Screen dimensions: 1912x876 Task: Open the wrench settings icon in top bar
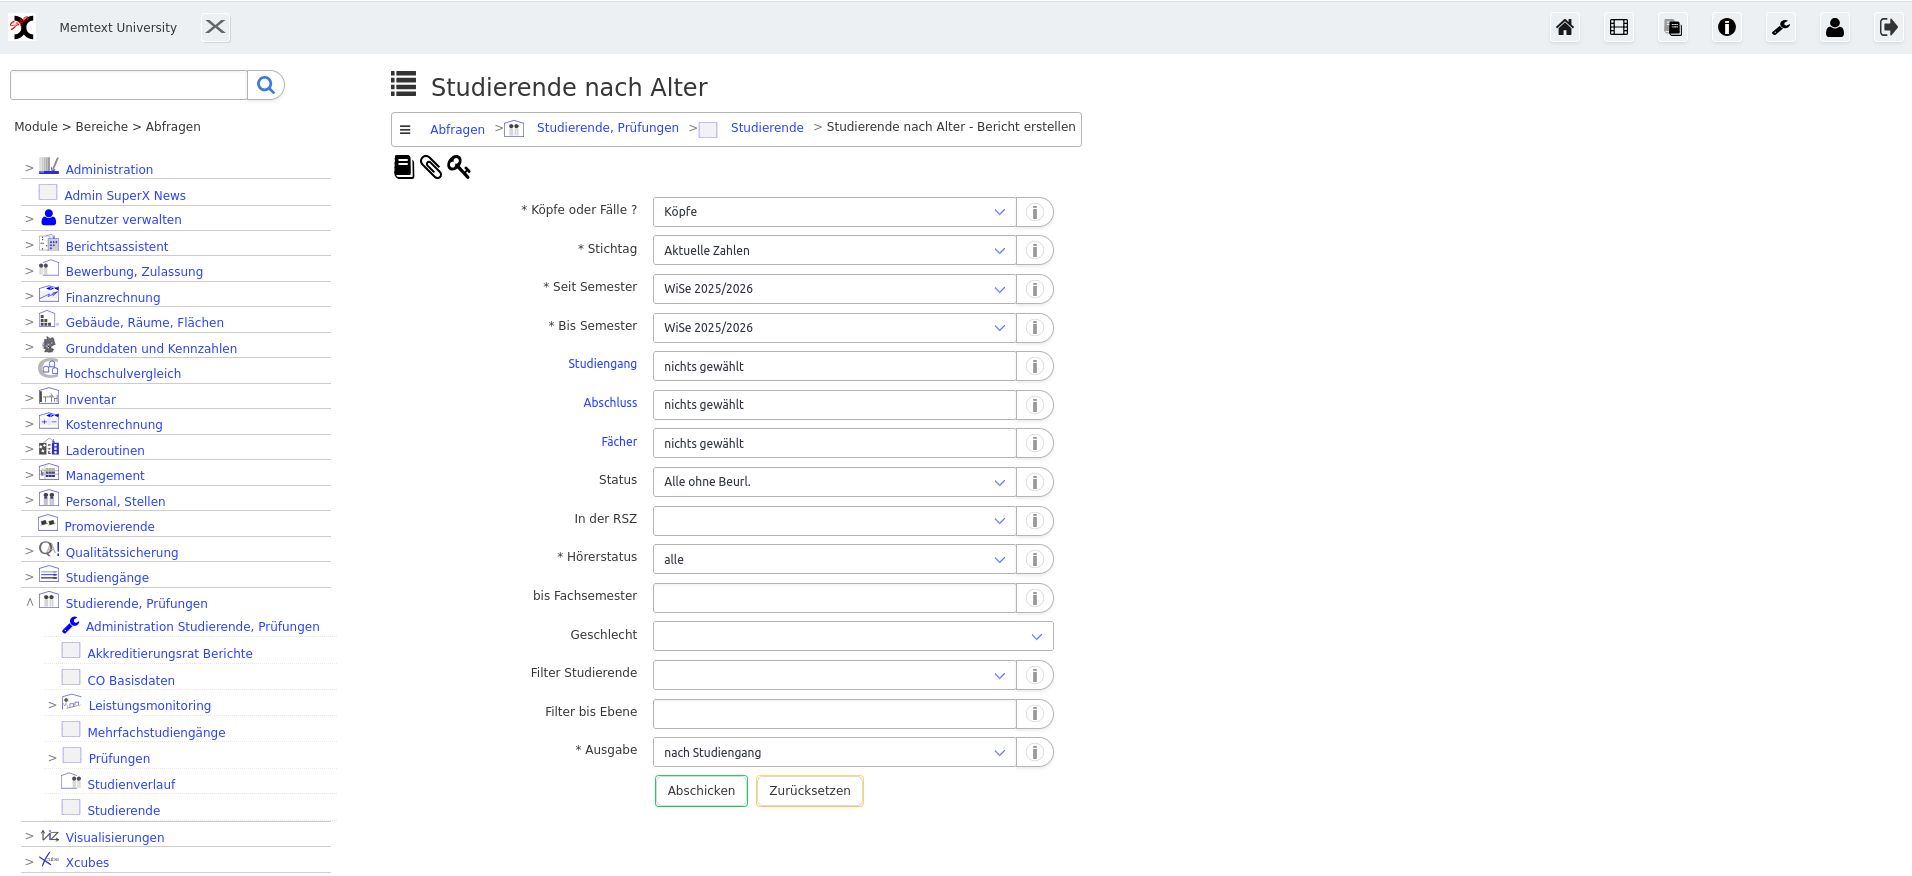(x=1781, y=28)
